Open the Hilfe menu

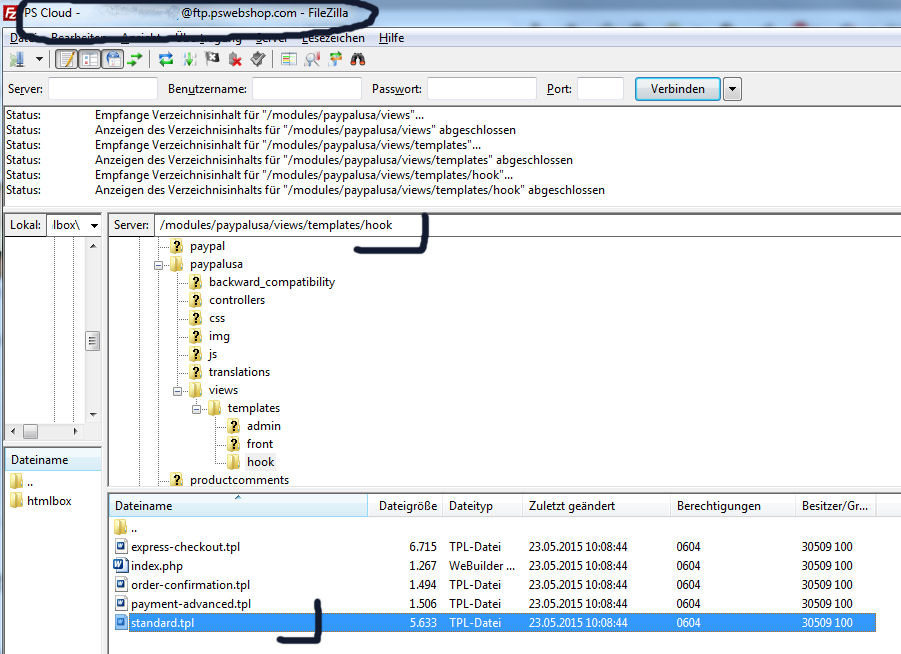[391, 38]
